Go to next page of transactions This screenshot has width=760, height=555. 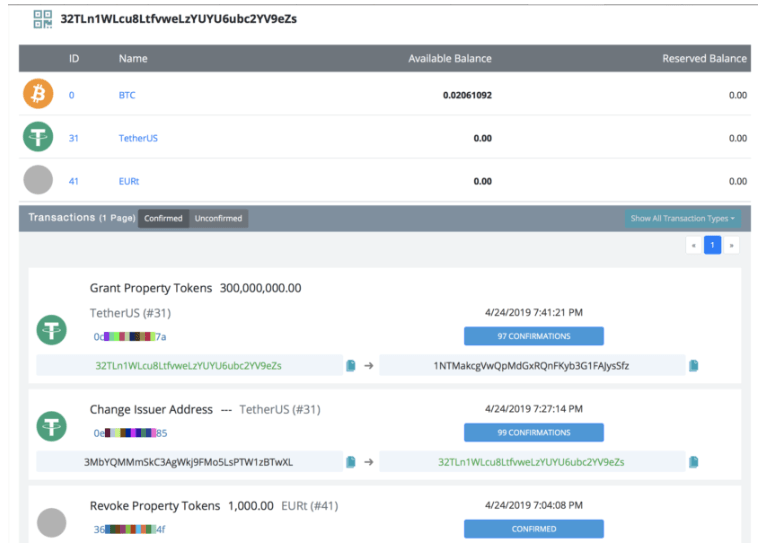click(731, 245)
